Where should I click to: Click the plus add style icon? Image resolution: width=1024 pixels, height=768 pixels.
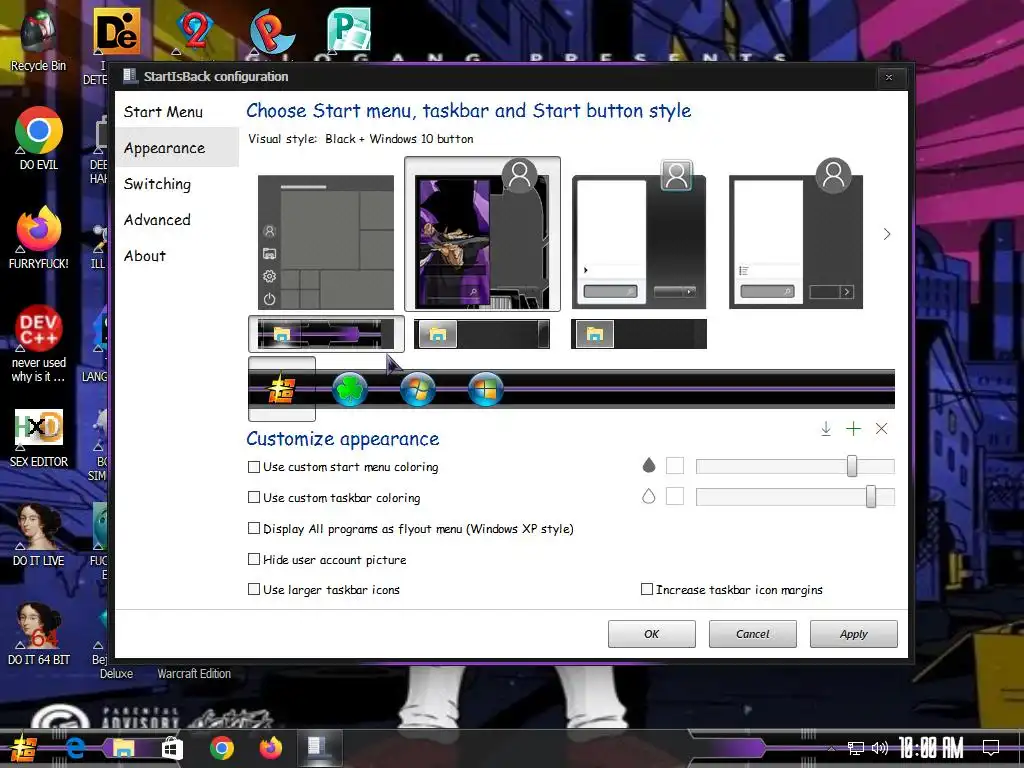click(x=853, y=429)
